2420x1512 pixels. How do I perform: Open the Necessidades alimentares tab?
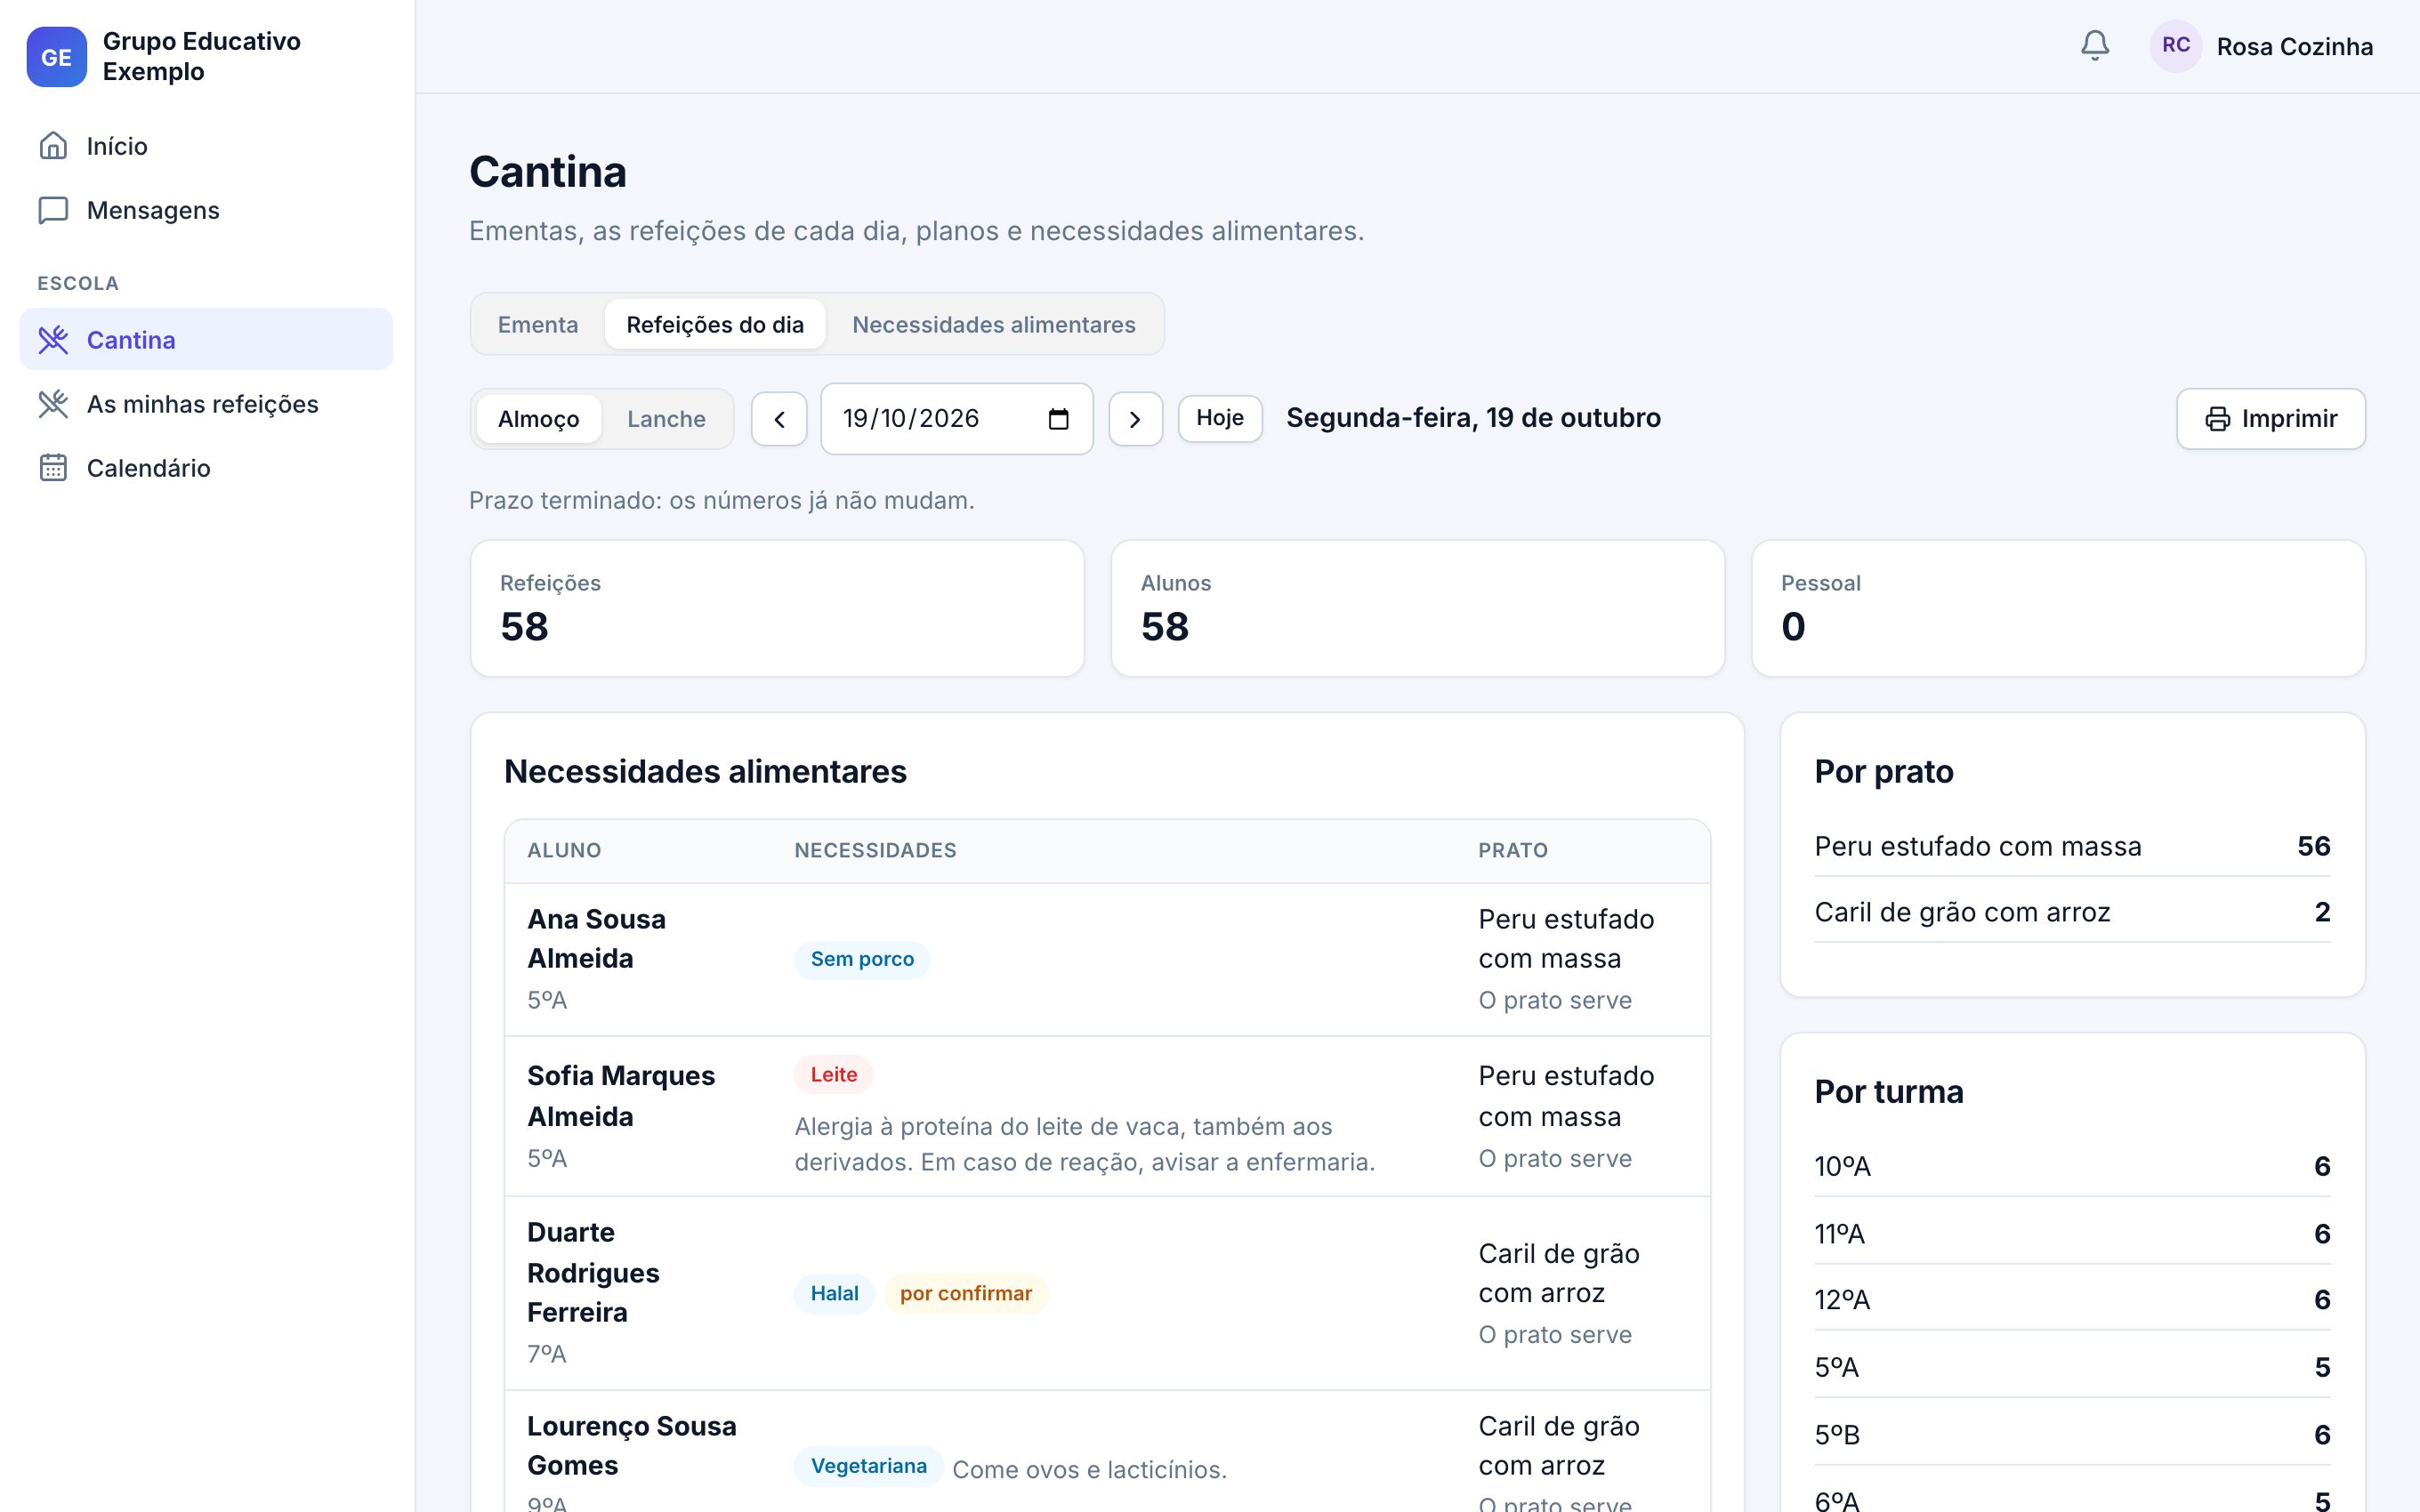coord(993,324)
